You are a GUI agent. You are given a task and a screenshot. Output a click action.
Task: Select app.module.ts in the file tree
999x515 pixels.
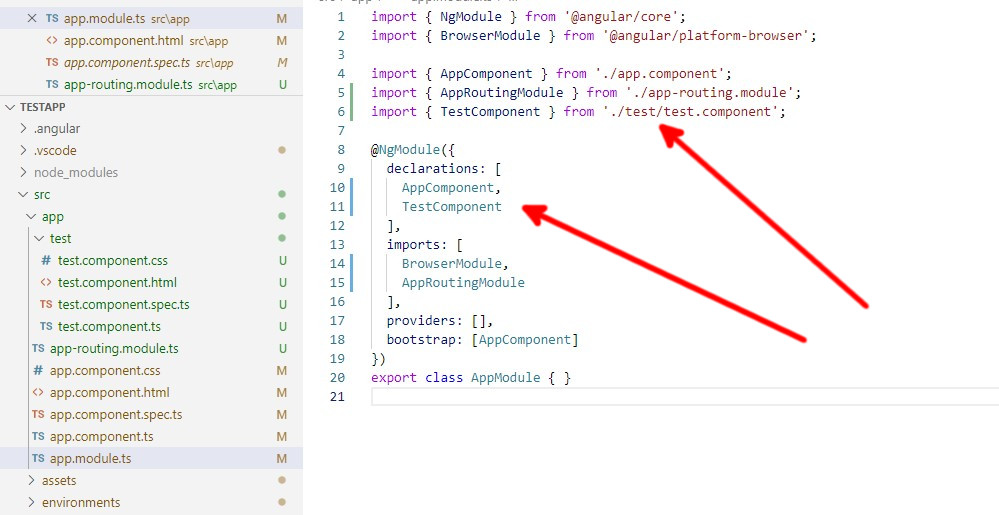click(90, 459)
